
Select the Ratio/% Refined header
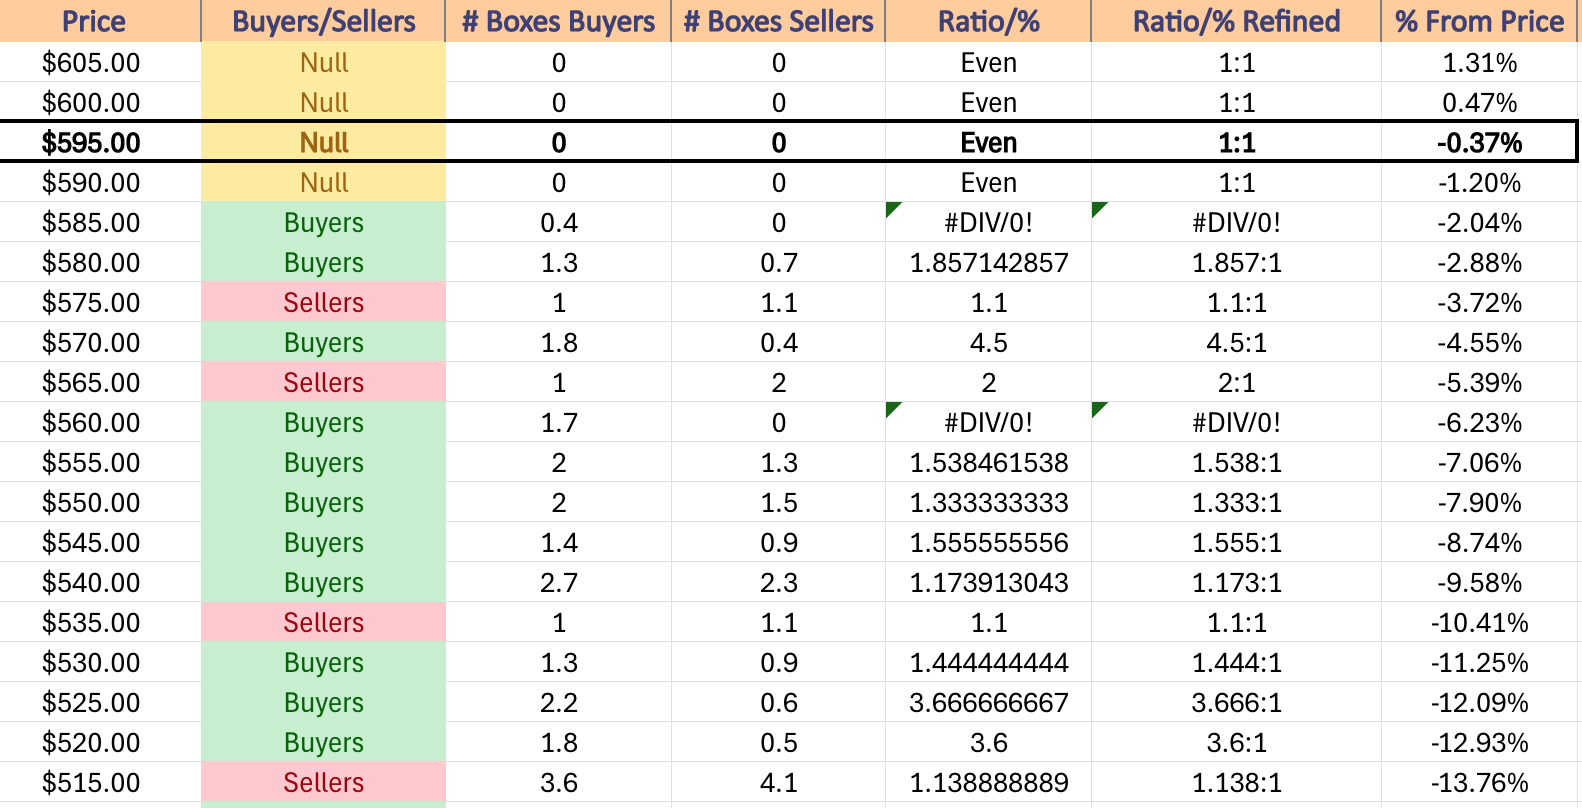[1236, 21]
